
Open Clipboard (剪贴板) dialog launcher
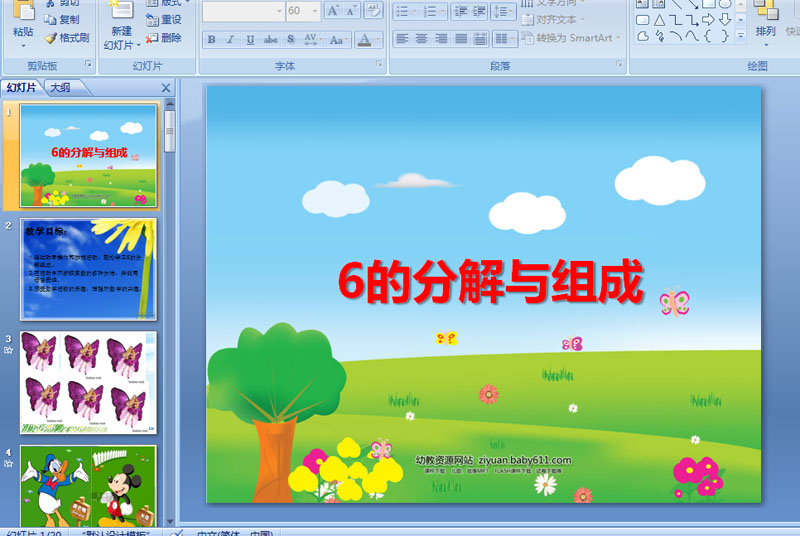[88, 64]
